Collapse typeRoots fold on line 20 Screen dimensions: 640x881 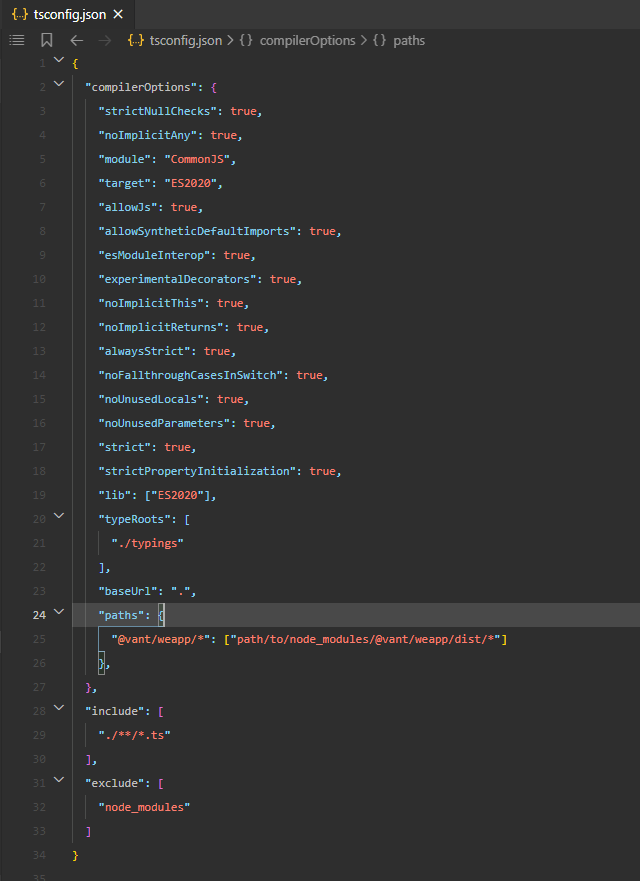(58, 516)
